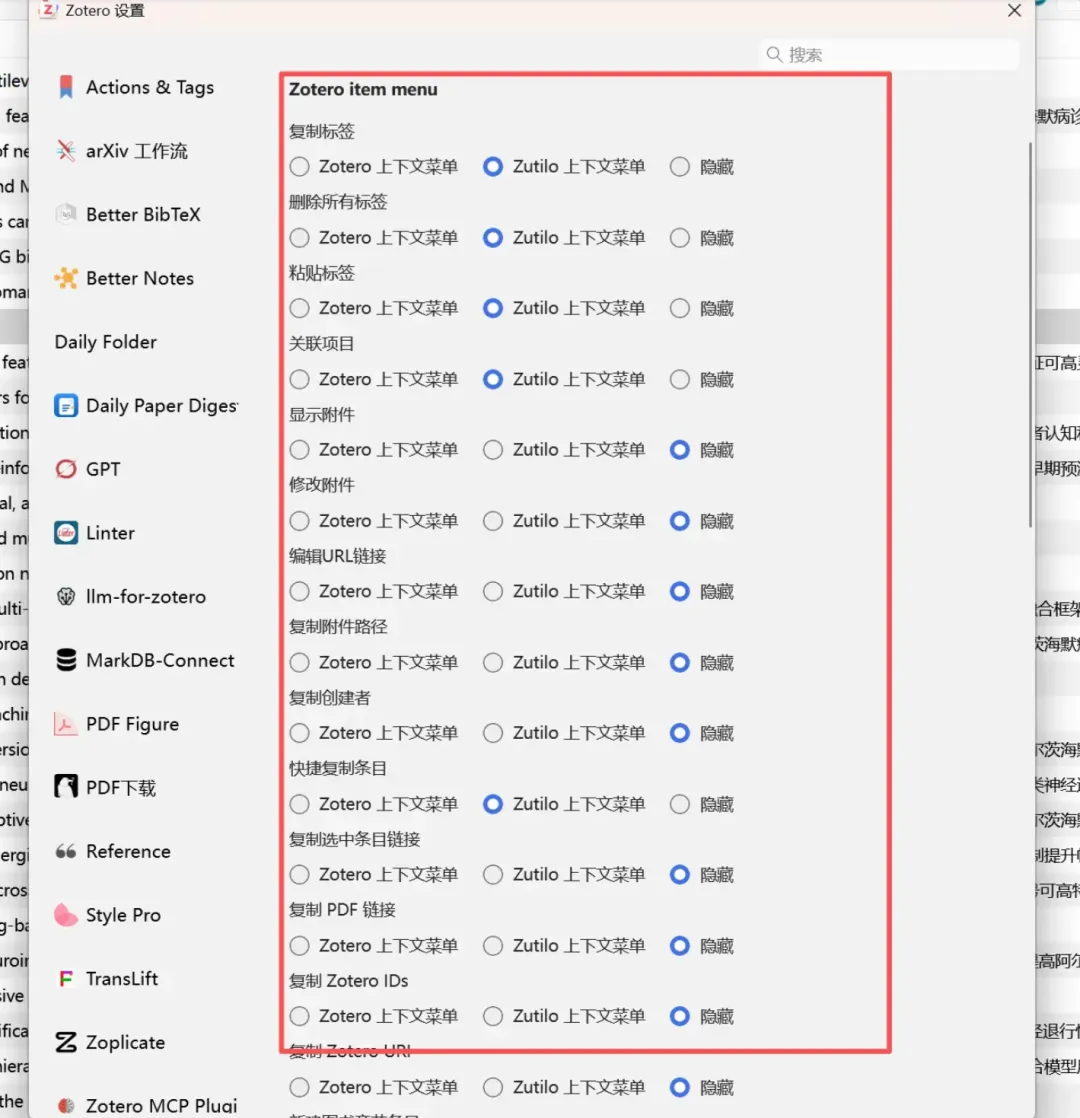Select 隐藏 for 修改附件
Screen dimensions: 1080x1118
click(680, 521)
